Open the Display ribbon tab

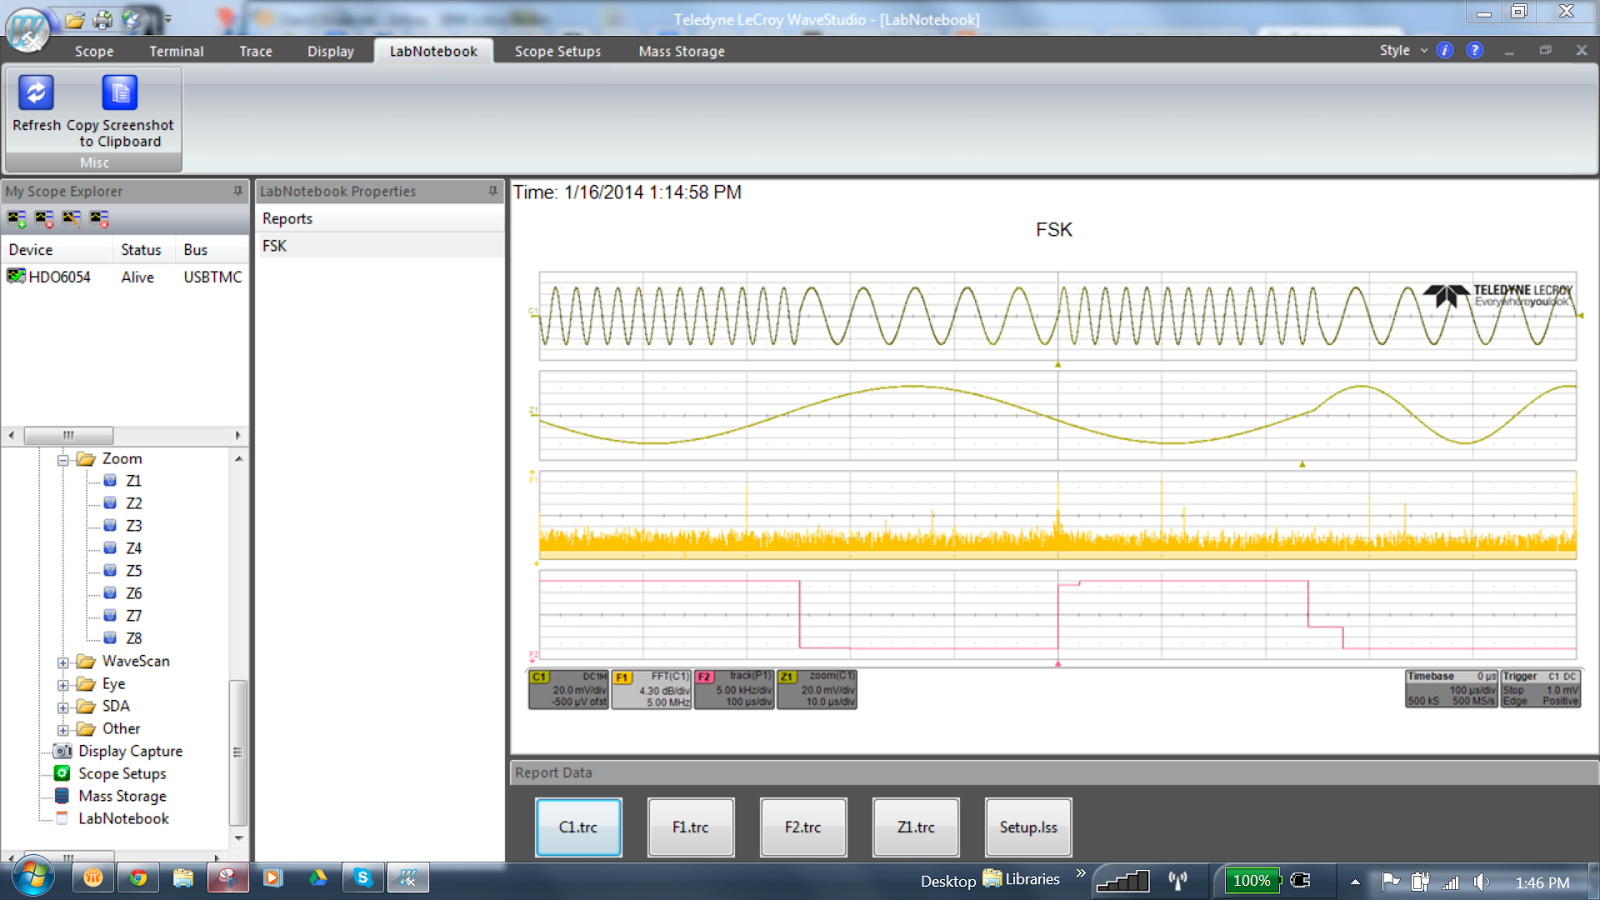pyautogui.click(x=331, y=51)
